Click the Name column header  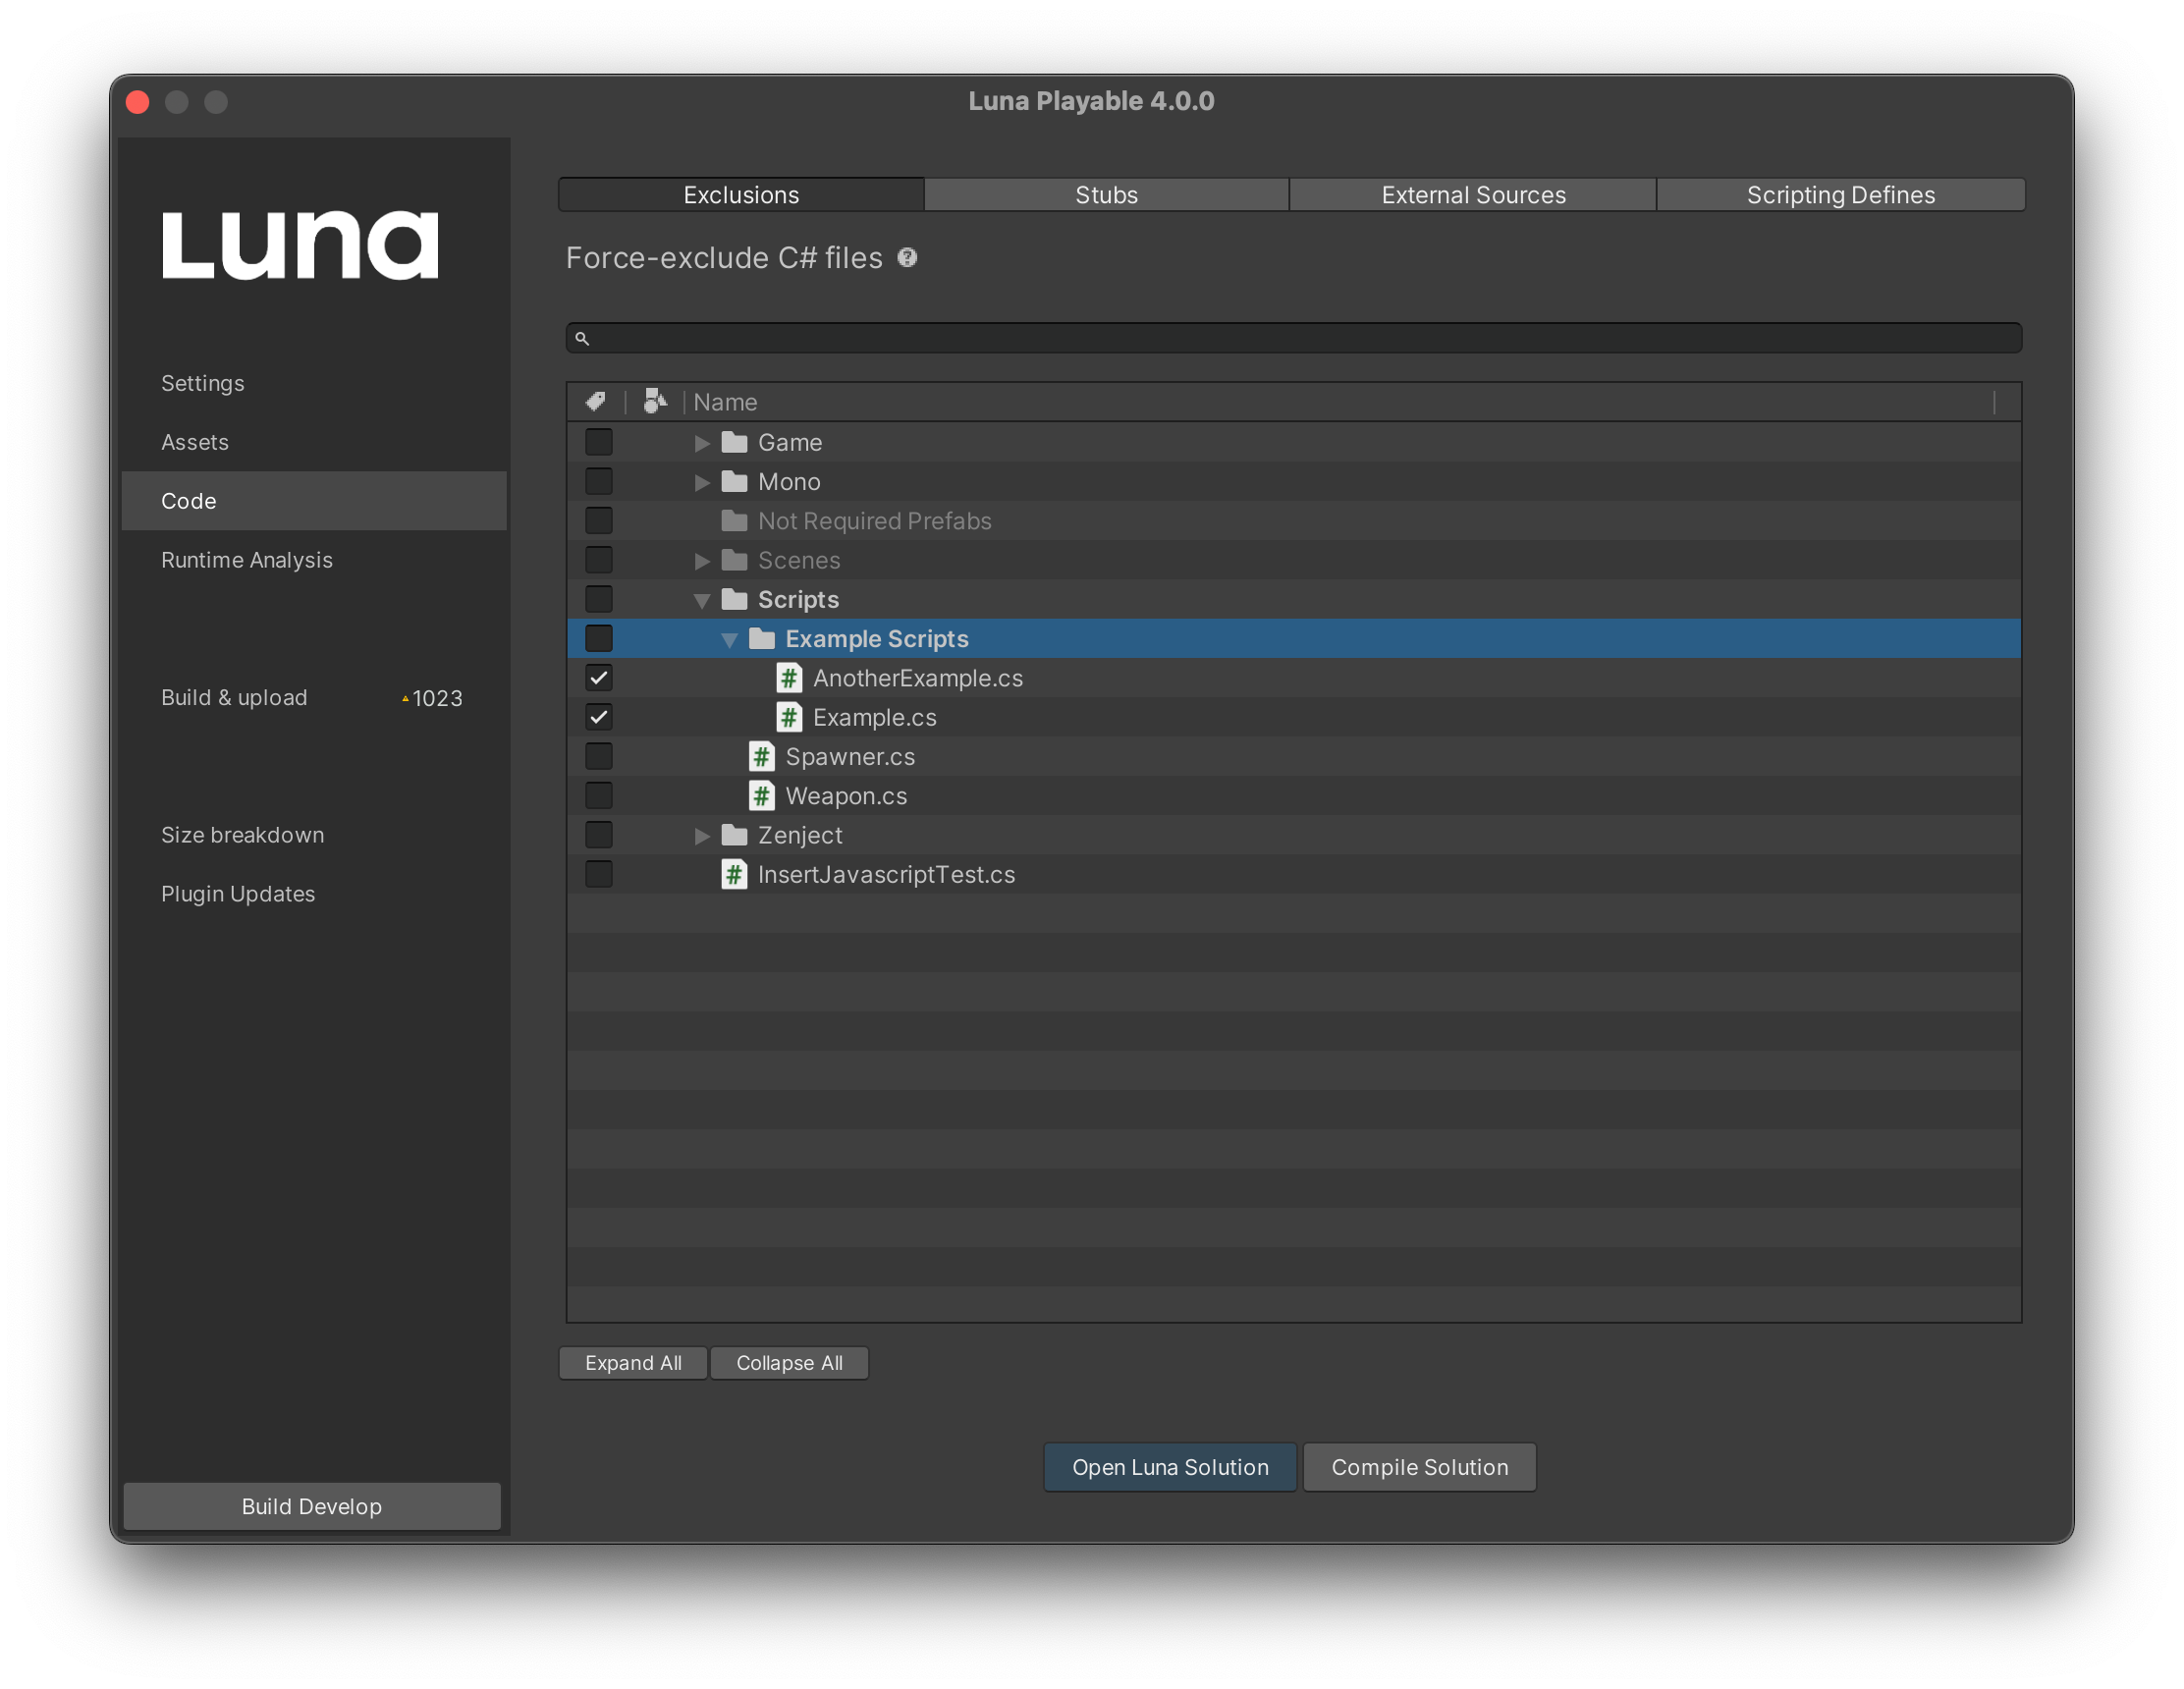coord(726,402)
